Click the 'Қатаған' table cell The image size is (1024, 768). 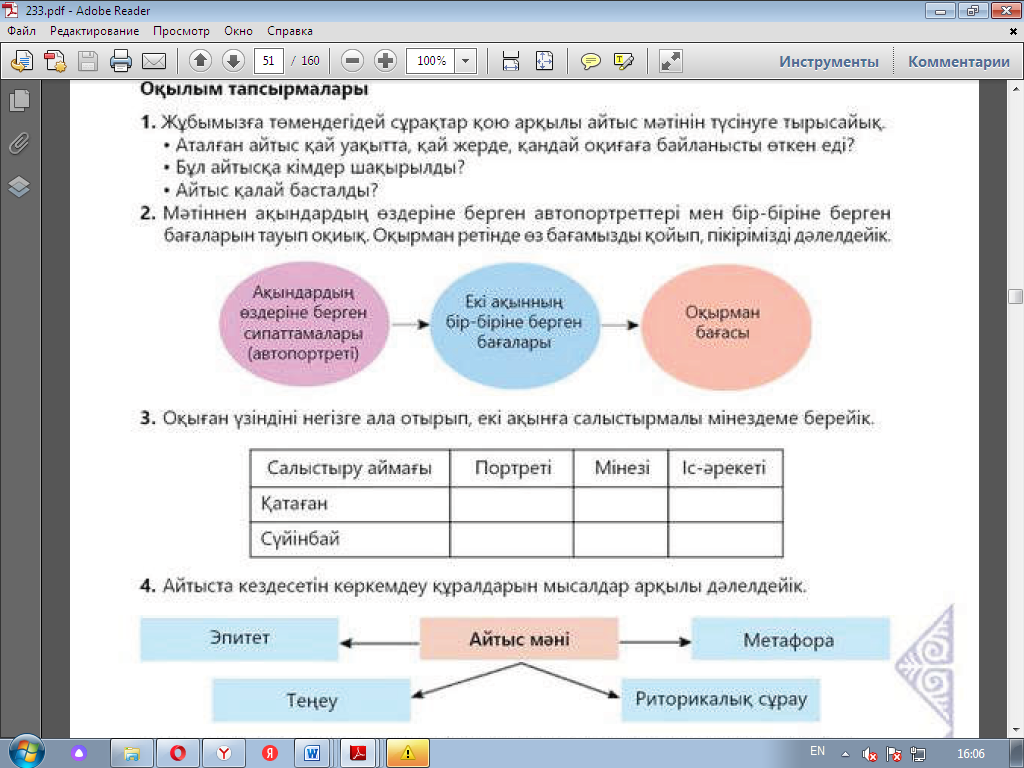click(x=349, y=504)
